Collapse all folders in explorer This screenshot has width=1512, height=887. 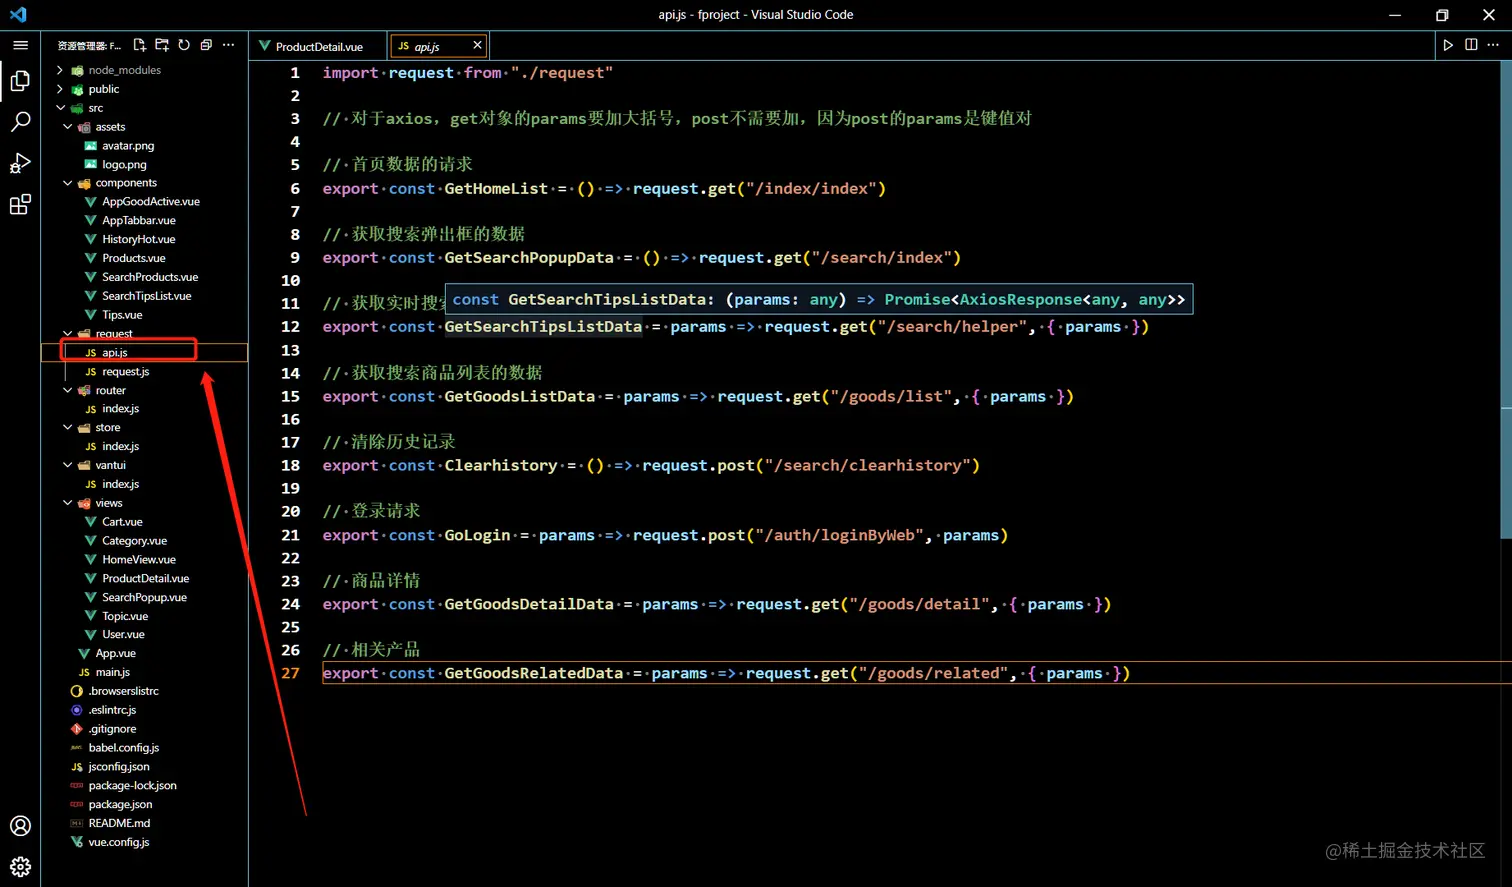206,45
